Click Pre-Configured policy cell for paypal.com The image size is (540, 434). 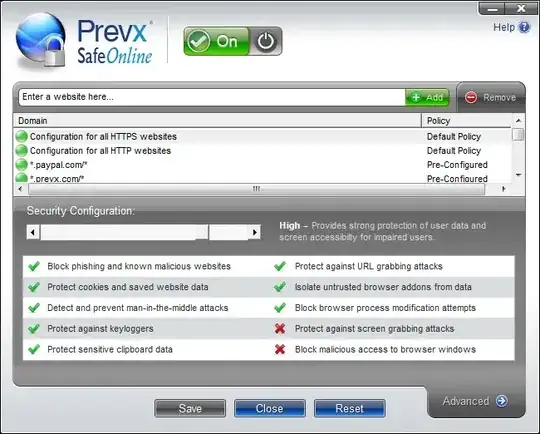coord(457,165)
